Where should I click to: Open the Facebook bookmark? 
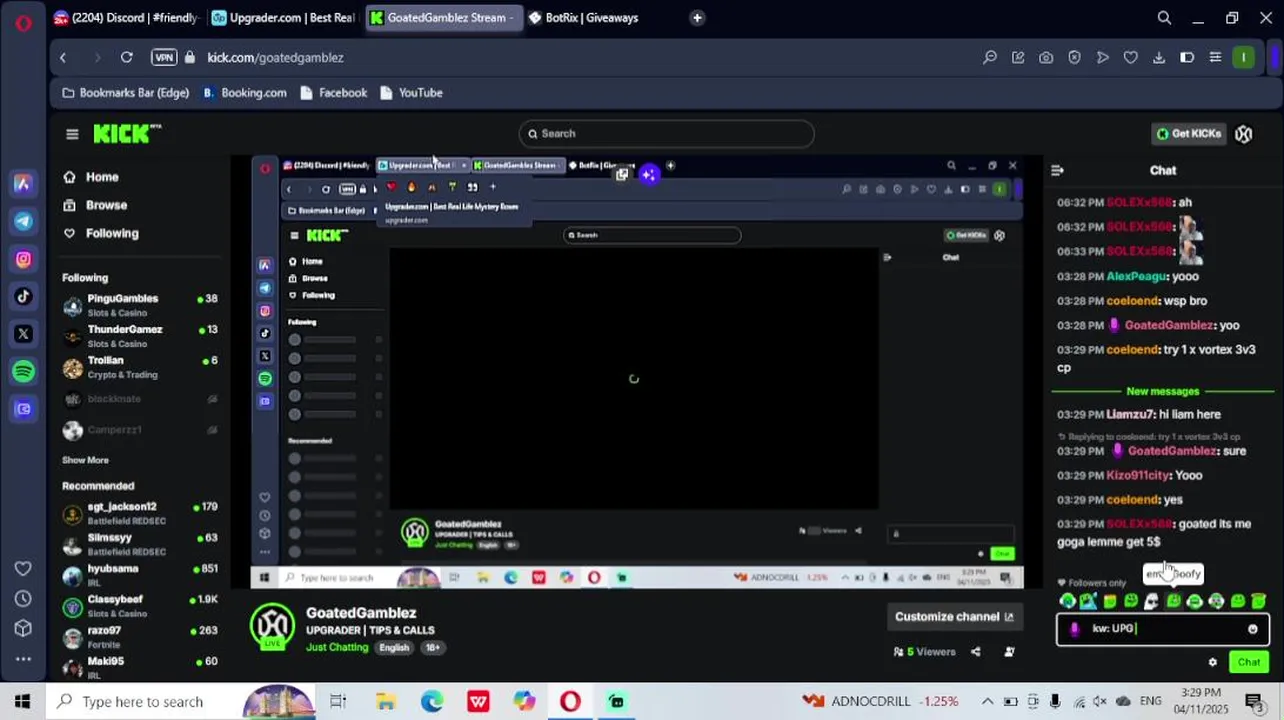333,93
